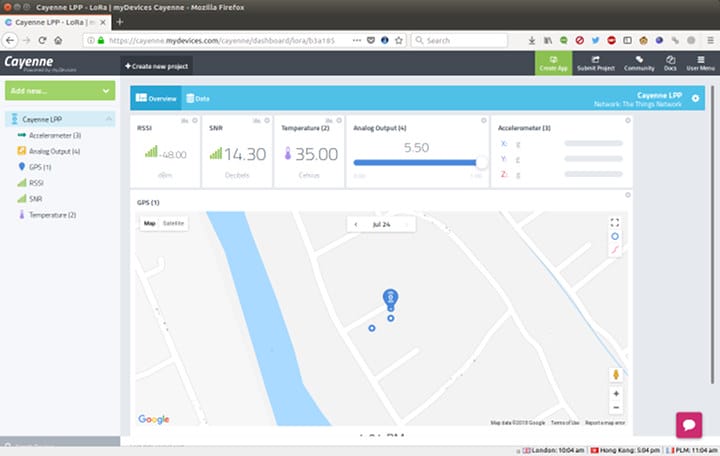Image resolution: width=720 pixels, height=456 pixels.
Task: Open Submit Project
Action: 596,63
